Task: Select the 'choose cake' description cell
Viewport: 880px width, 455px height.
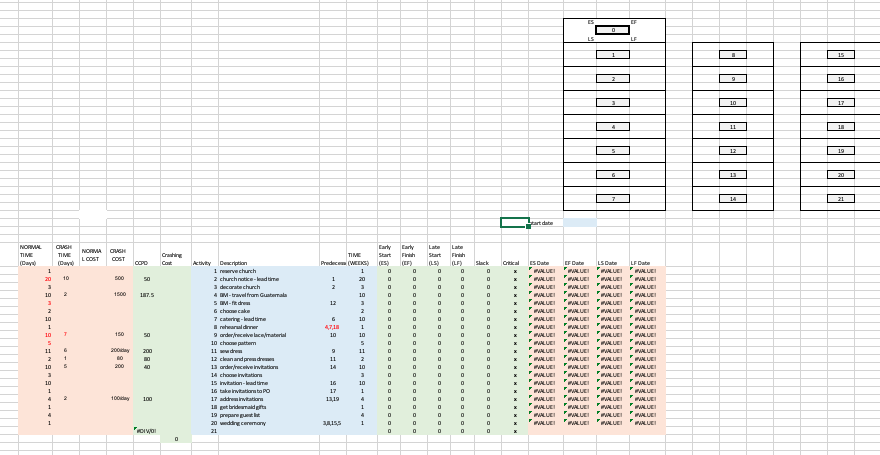Action: pos(269,311)
